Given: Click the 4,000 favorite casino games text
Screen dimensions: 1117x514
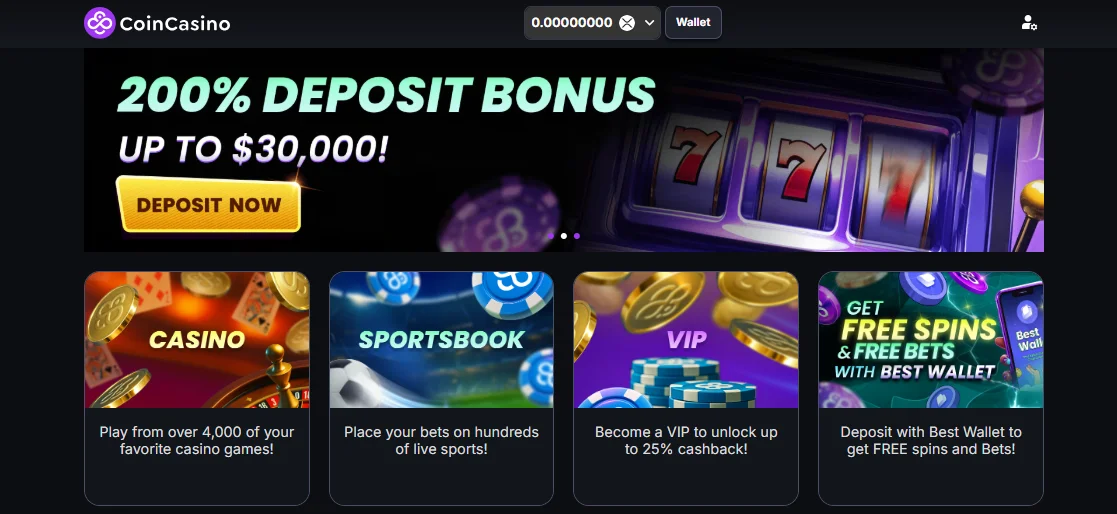Looking at the screenshot, I should point(197,441).
